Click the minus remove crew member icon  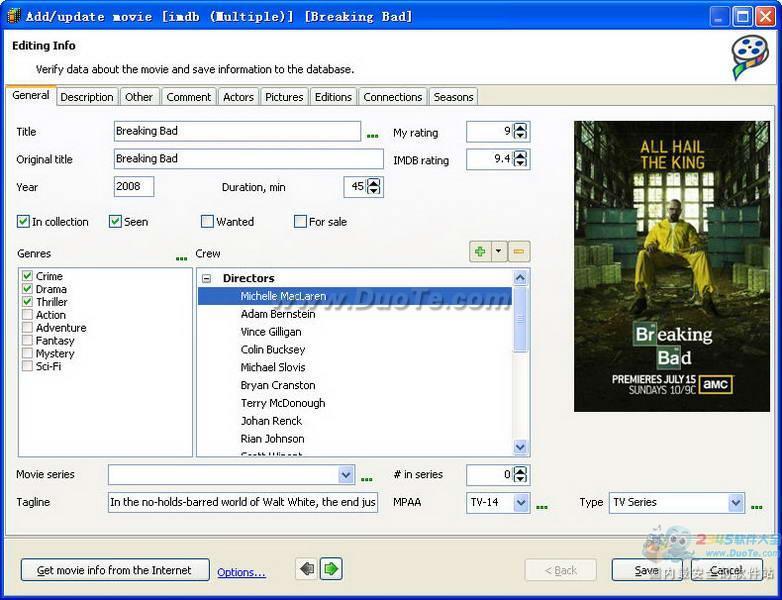pos(519,251)
